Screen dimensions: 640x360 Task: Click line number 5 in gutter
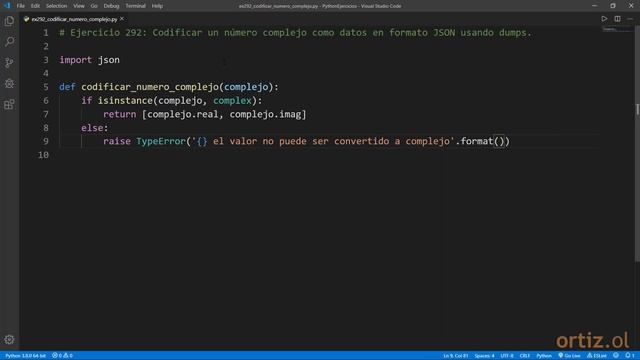46,87
